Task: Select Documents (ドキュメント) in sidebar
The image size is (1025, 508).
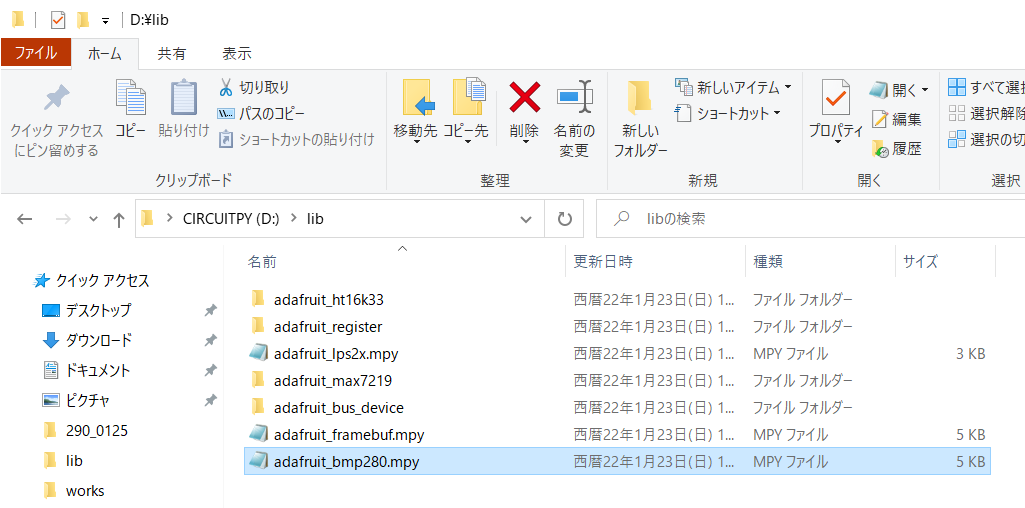Action: point(97,371)
